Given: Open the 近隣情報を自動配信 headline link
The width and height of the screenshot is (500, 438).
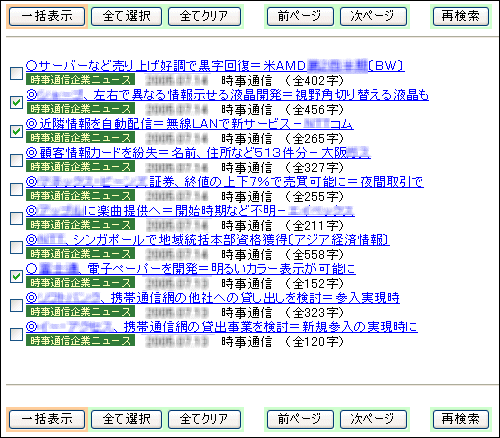Looking at the screenshot, I should pyautogui.click(x=190, y=124).
